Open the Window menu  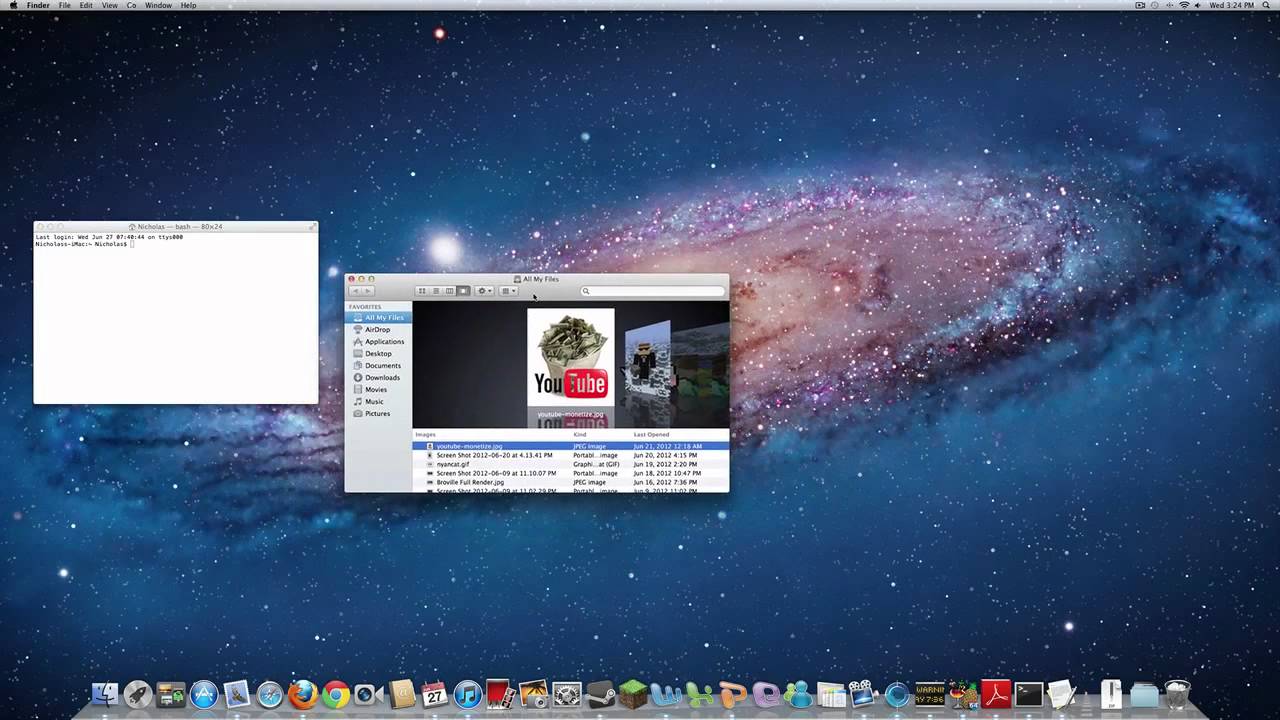point(158,5)
